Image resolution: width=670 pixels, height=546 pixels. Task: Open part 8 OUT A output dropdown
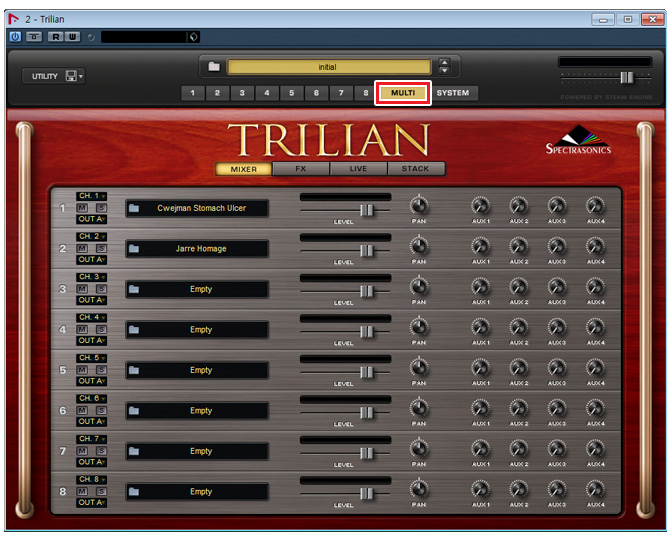click(x=91, y=503)
